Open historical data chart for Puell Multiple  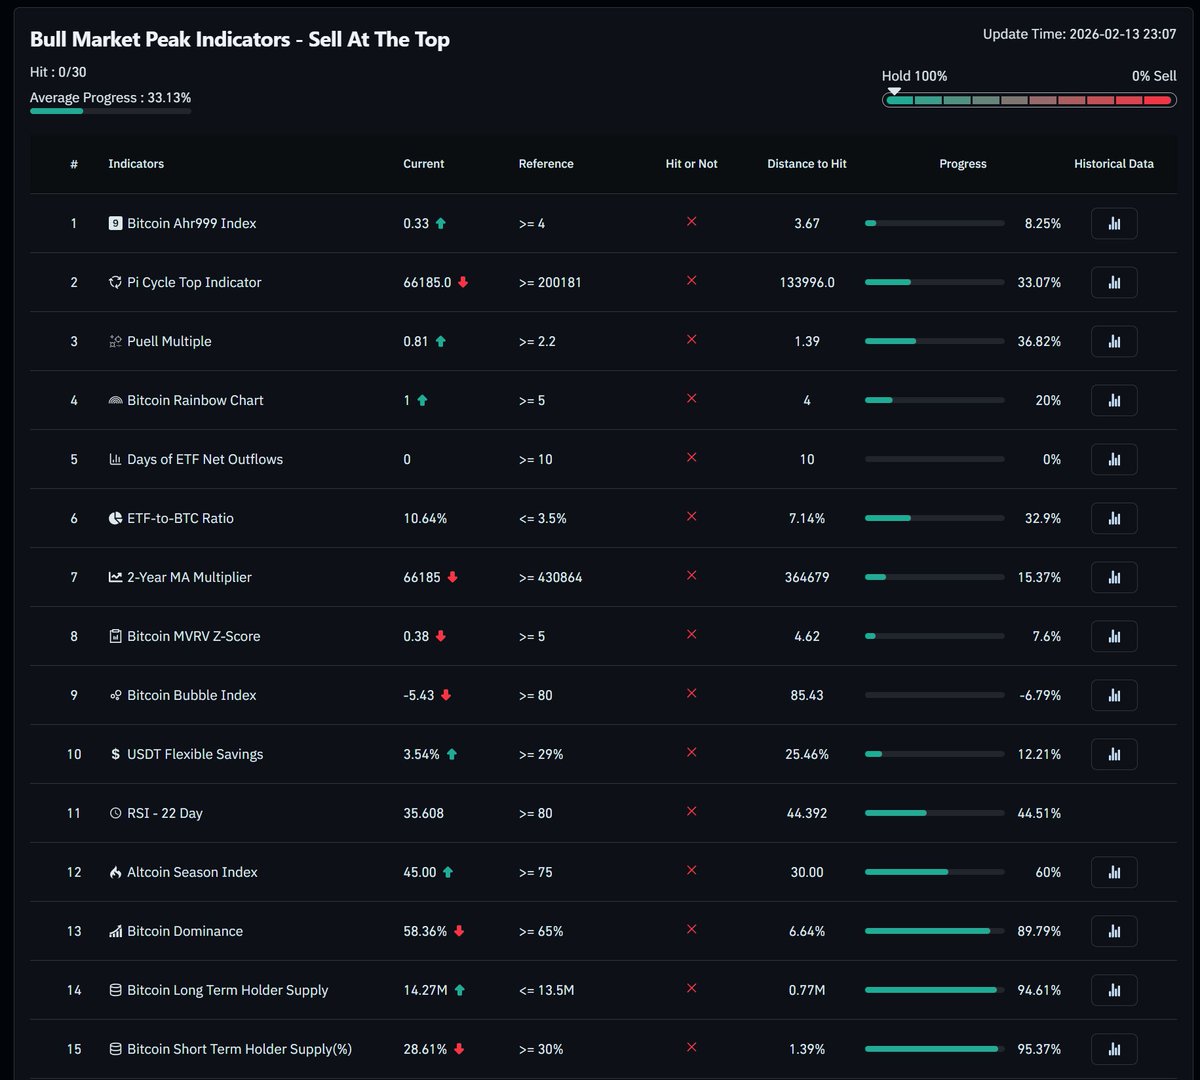coord(1114,341)
